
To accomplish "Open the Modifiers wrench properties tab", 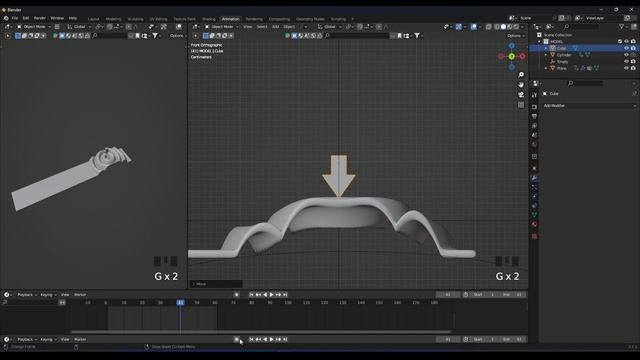I will (534, 178).
